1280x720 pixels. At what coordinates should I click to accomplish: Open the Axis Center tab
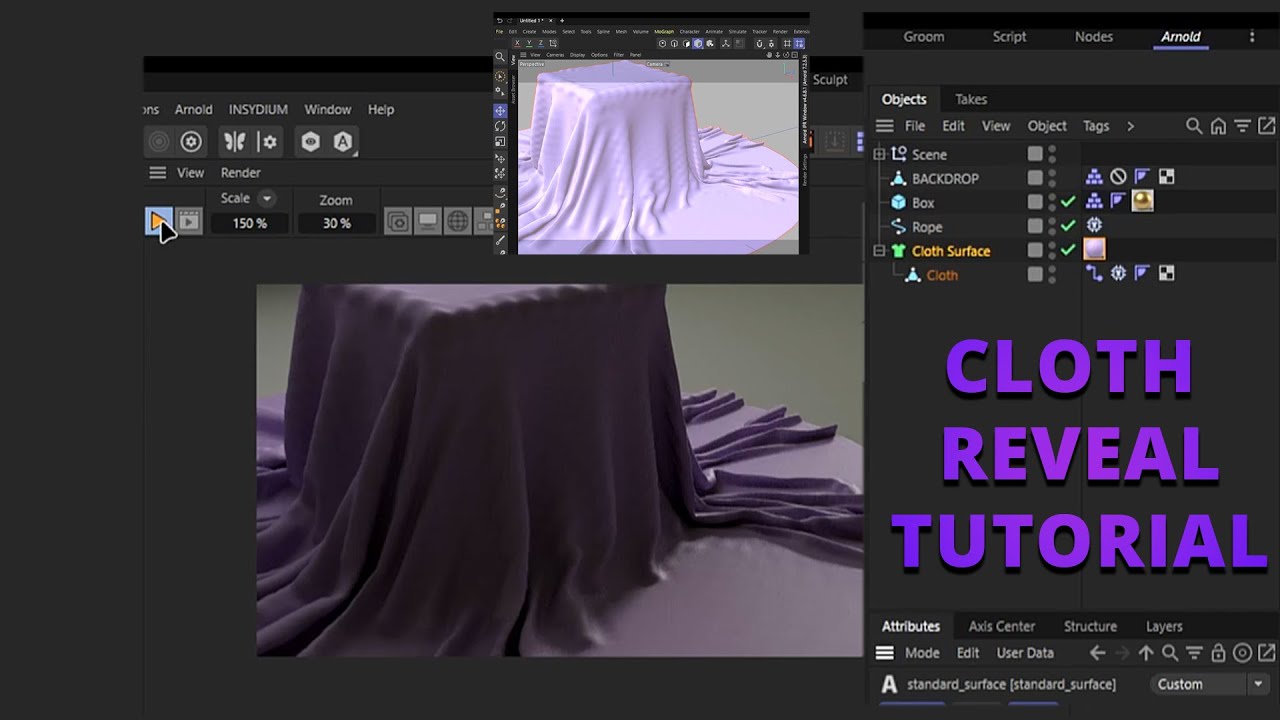(x=1002, y=626)
